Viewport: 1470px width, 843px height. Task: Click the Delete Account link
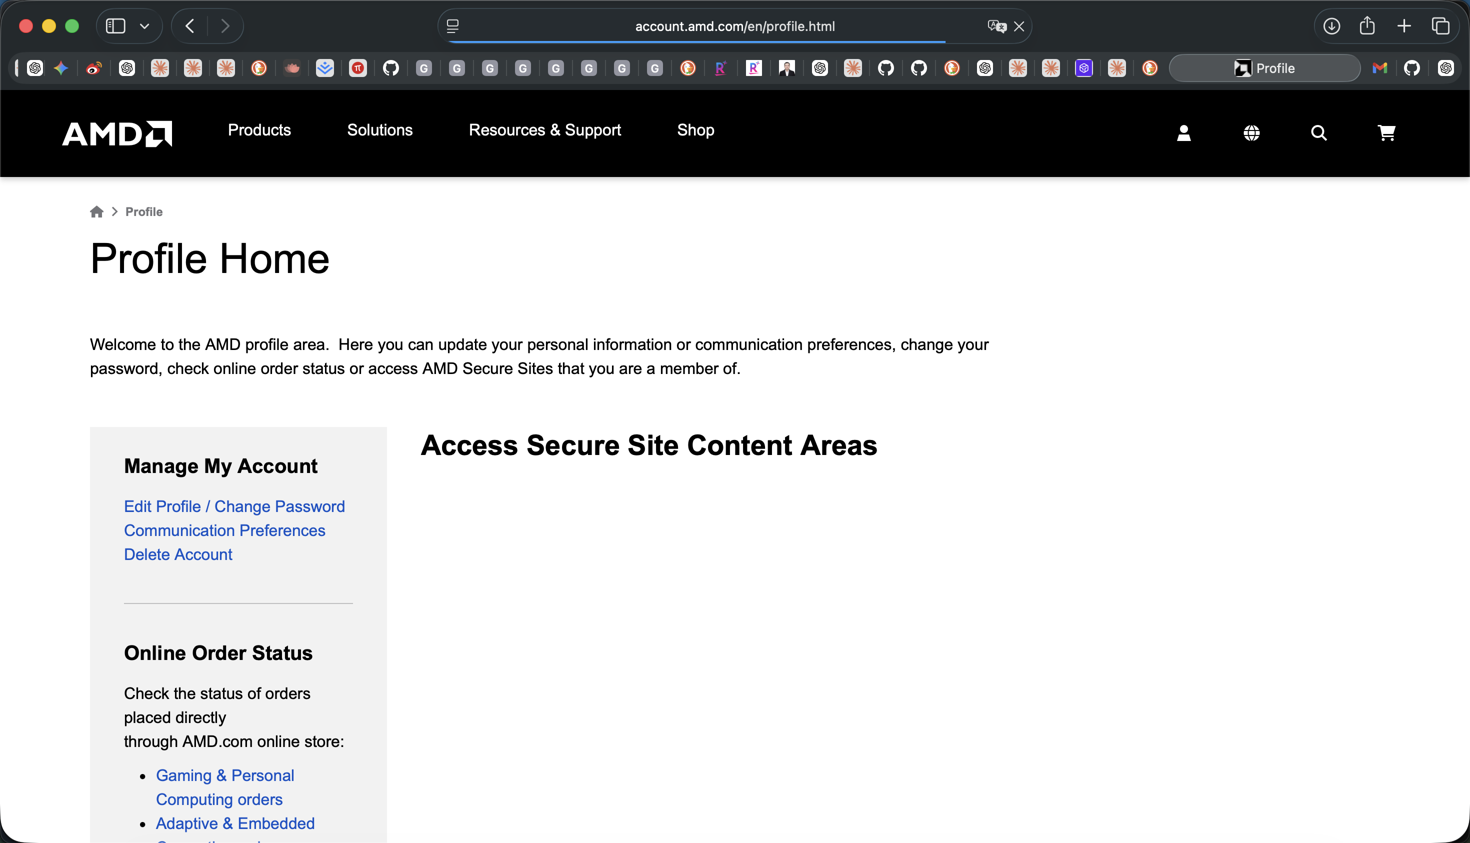point(178,555)
